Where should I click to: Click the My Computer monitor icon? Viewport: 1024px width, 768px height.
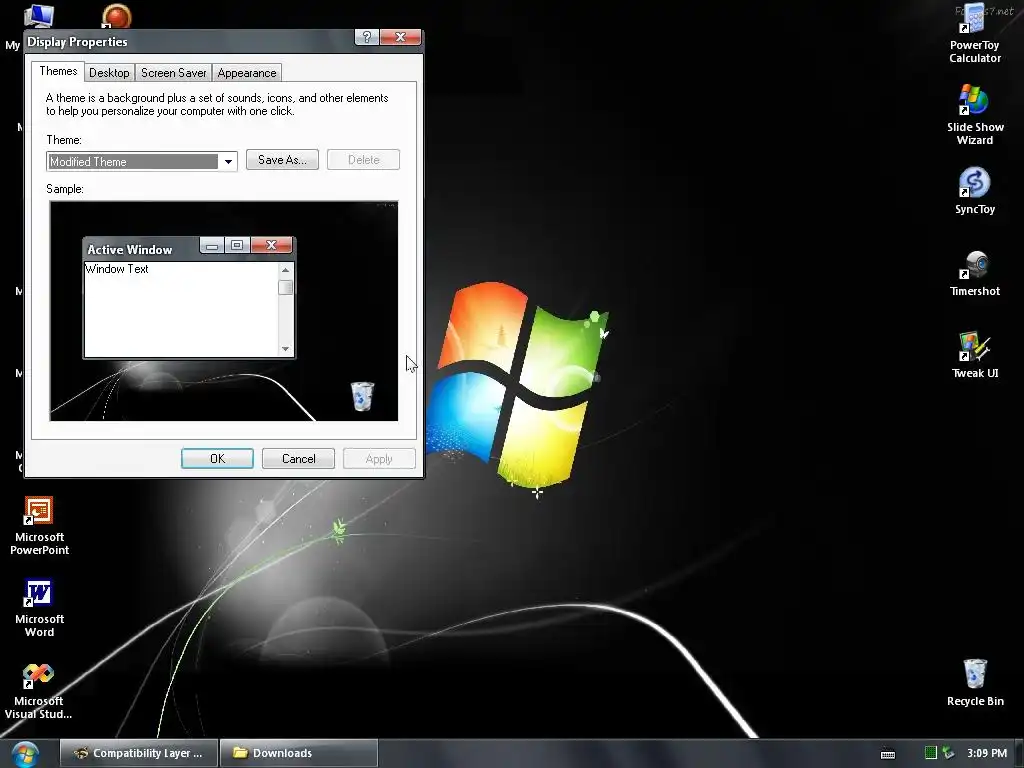click(38, 16)
